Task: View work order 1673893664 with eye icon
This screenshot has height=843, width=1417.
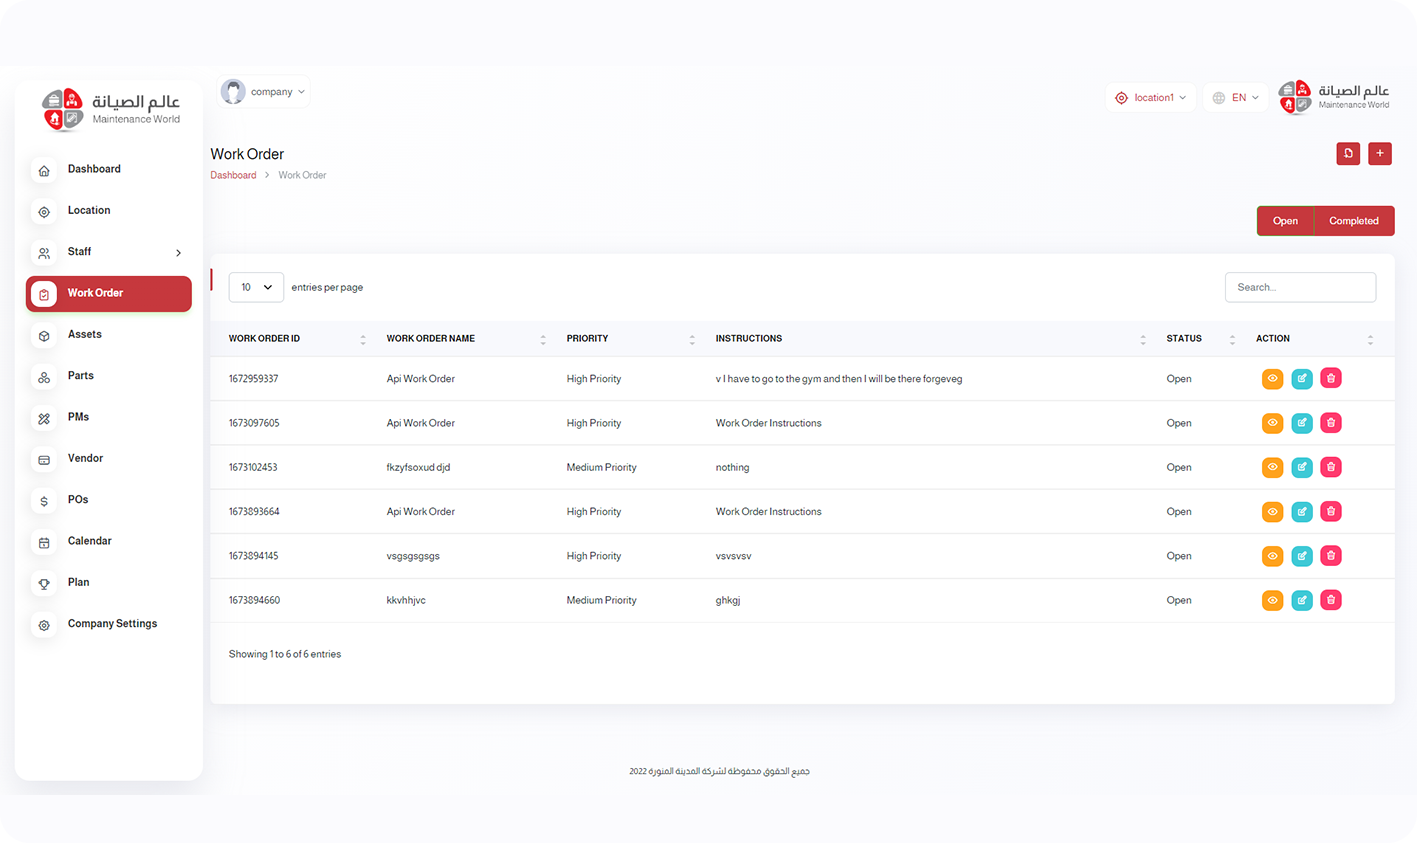Action: point(1272,512)
